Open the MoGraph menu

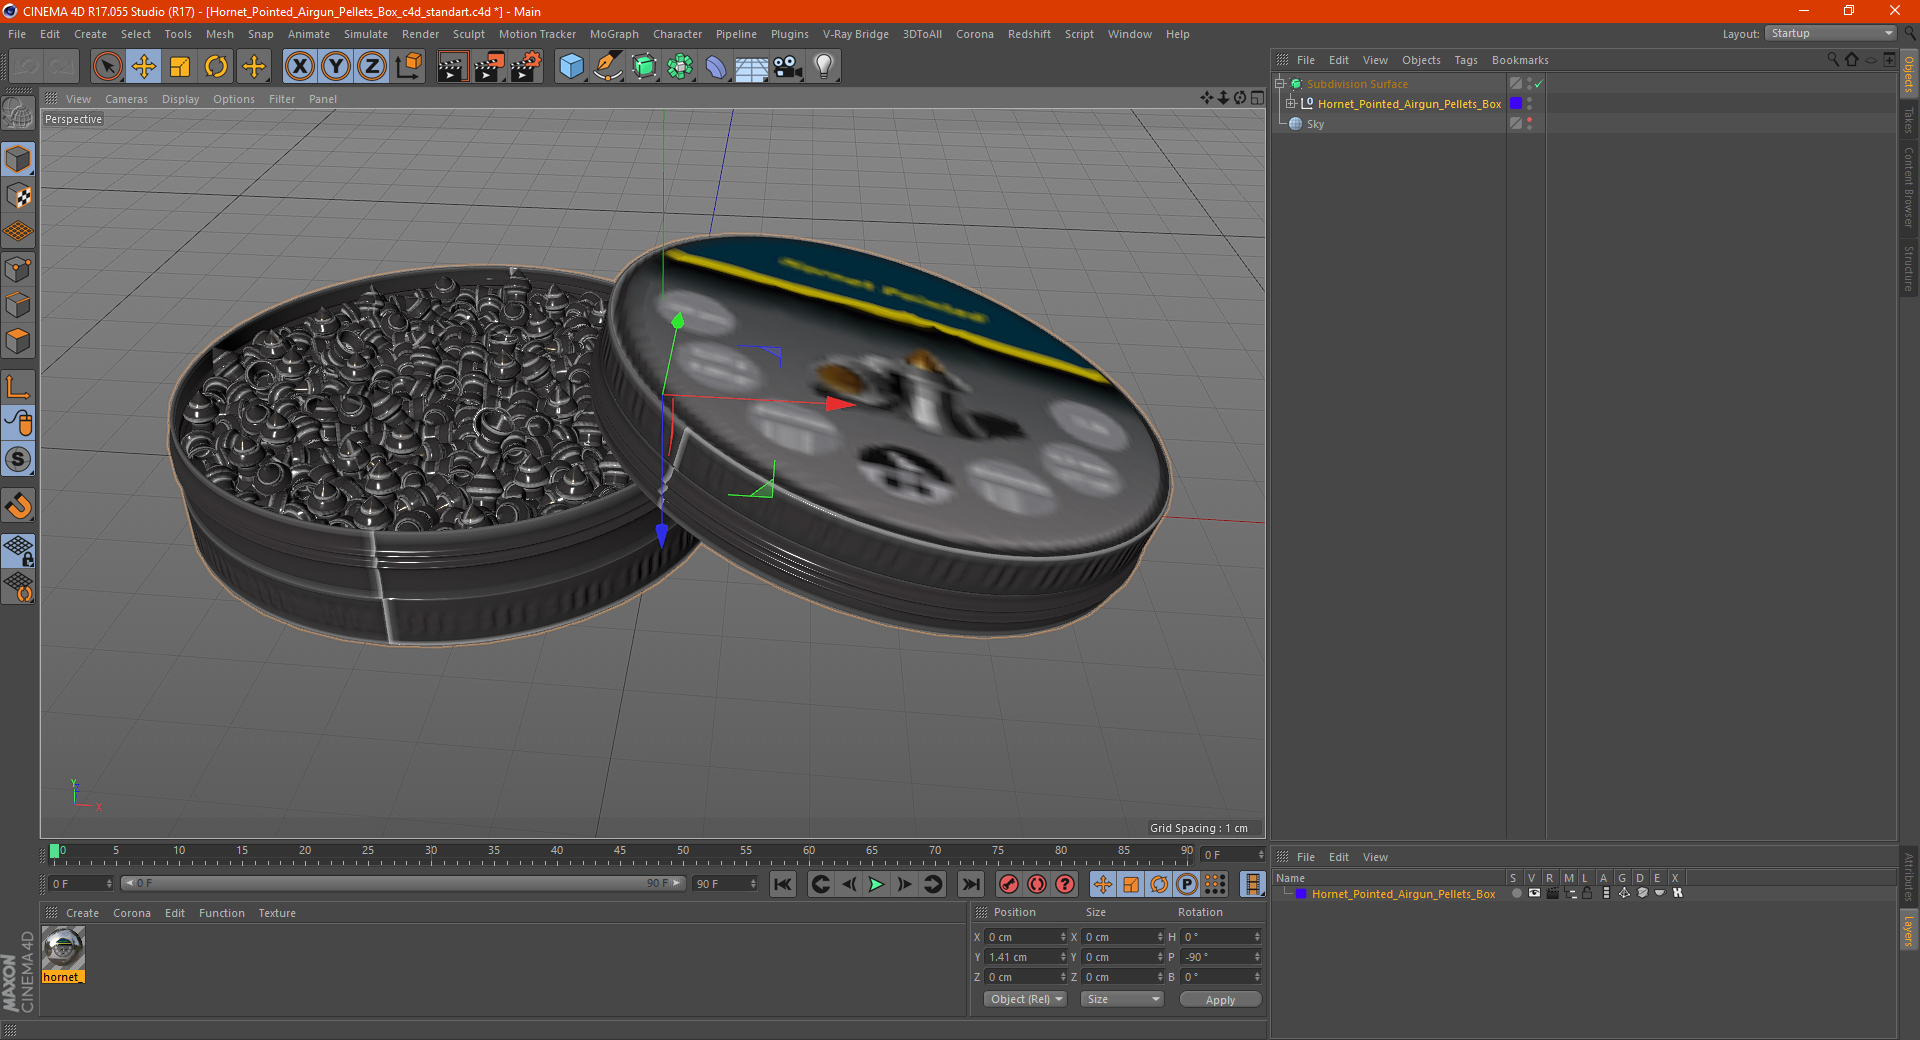pyautogui.click(x=614, y=34)
